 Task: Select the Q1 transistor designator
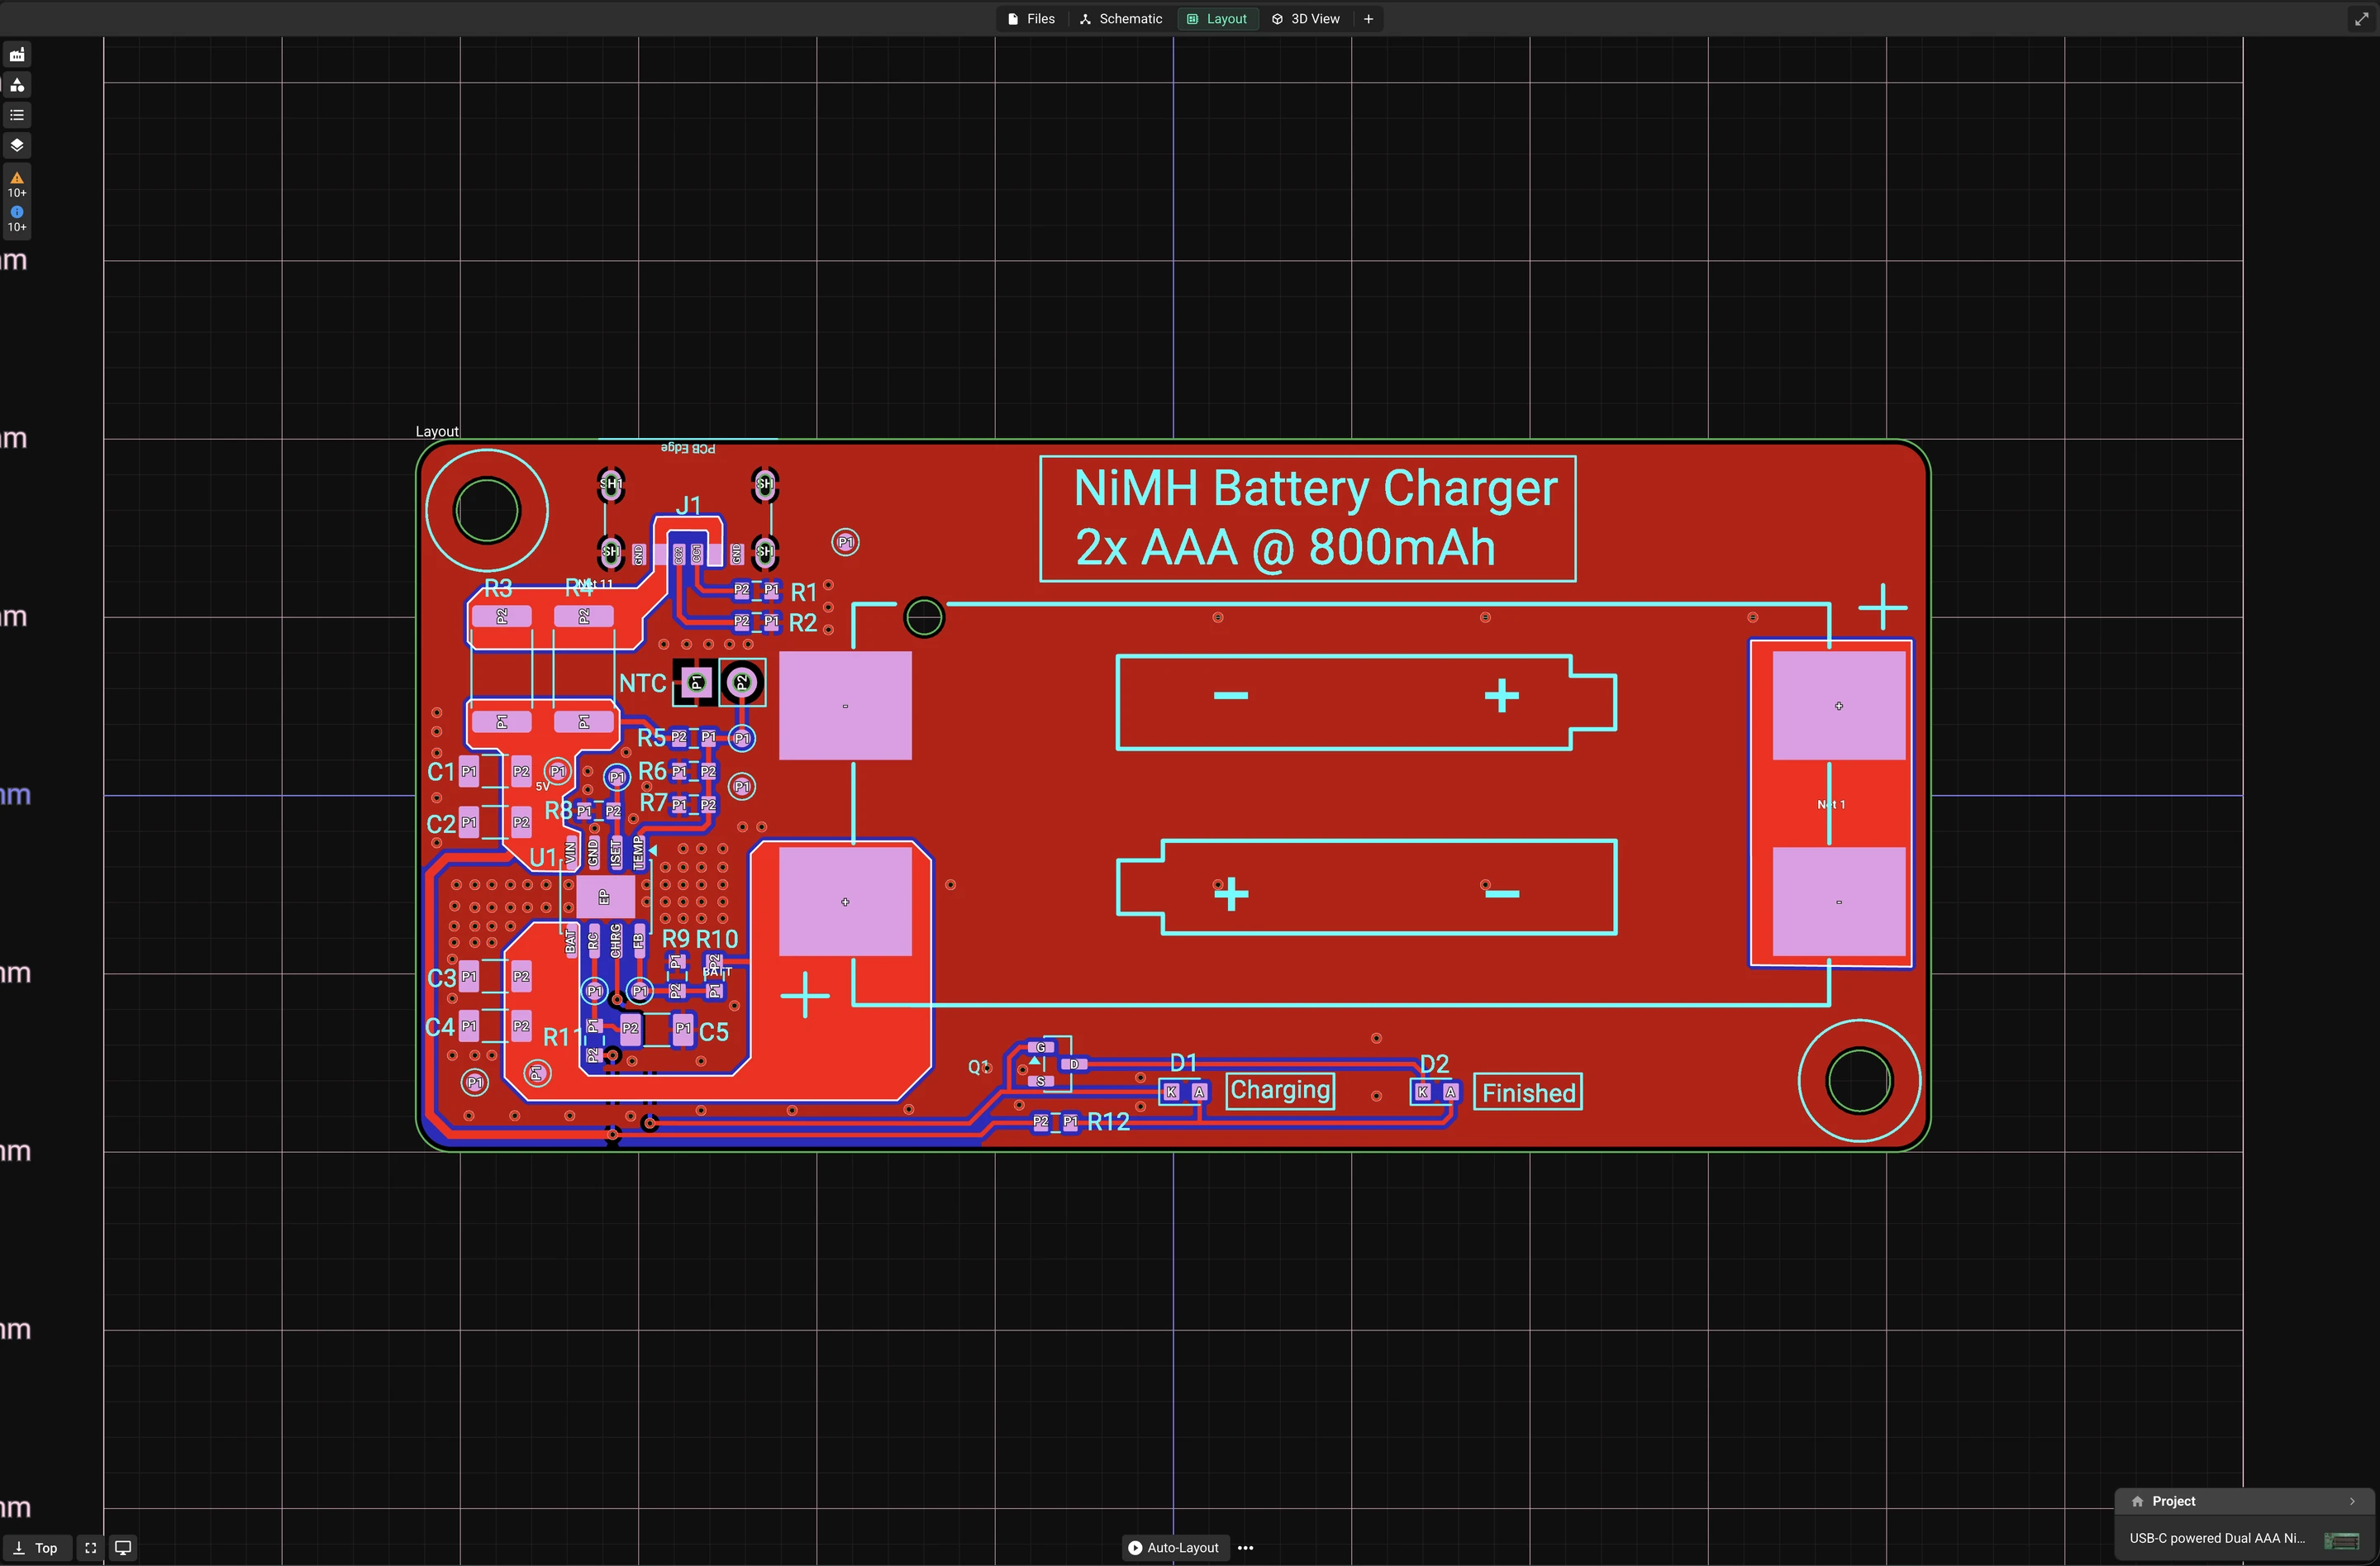point(979,1067)
